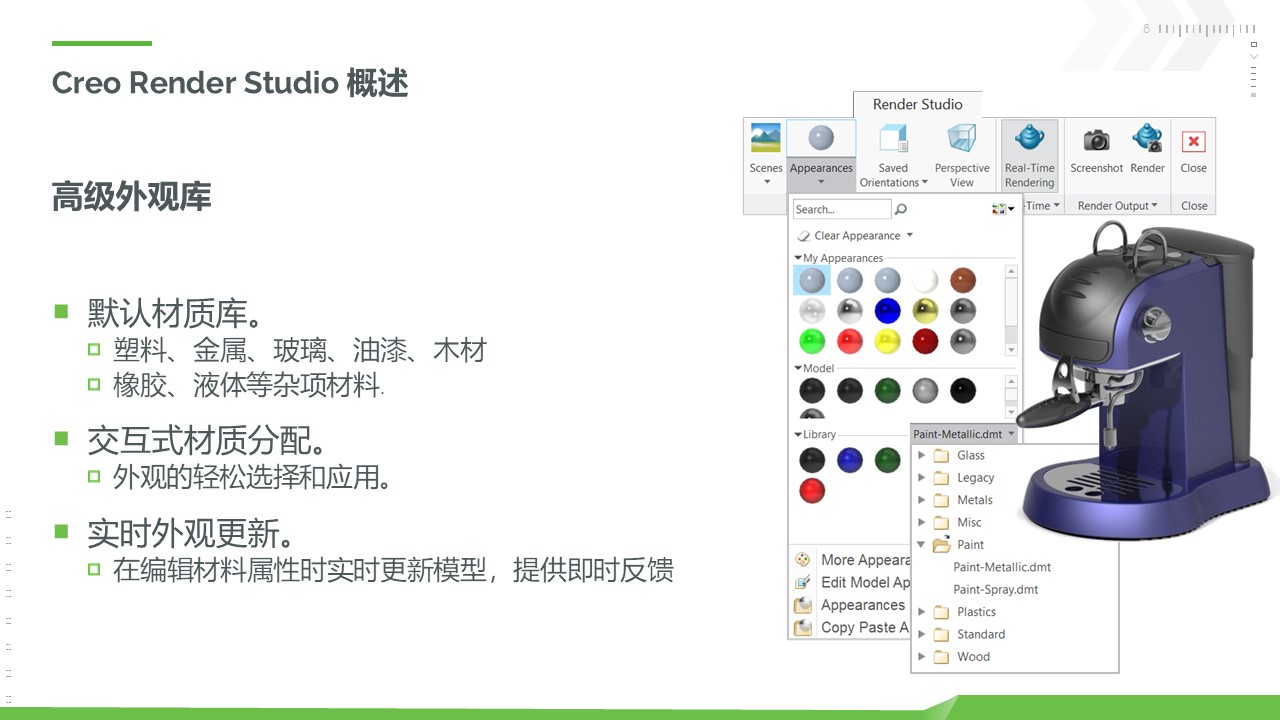This screenshot has width=1280, height=720.
Task: Click the Render teapot icon
Action: pyautogui.click(x=1147, y=138)
